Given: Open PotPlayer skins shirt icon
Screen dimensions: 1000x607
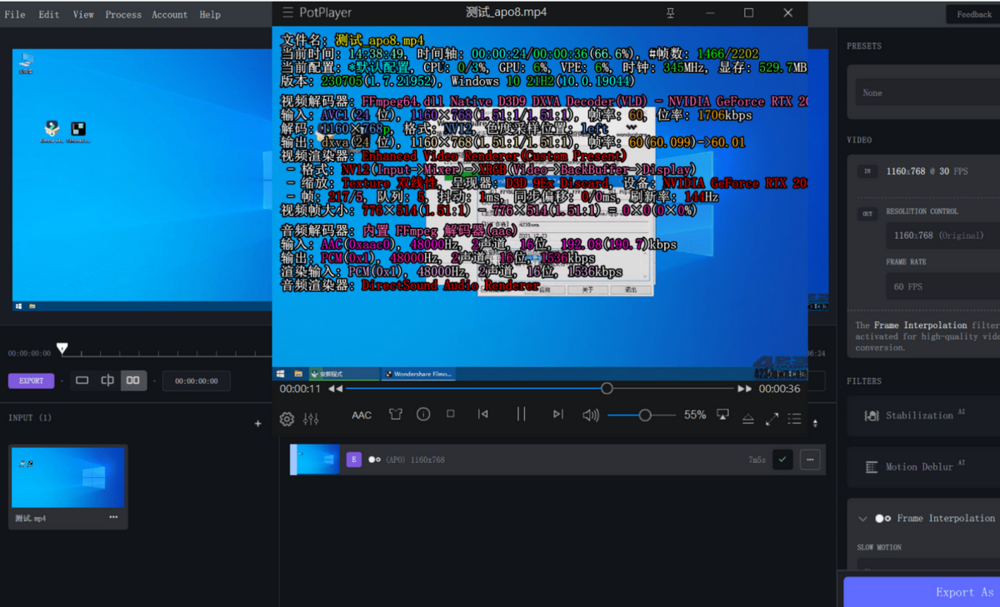Looking at the screenshot, I should (x=395, y=414).
